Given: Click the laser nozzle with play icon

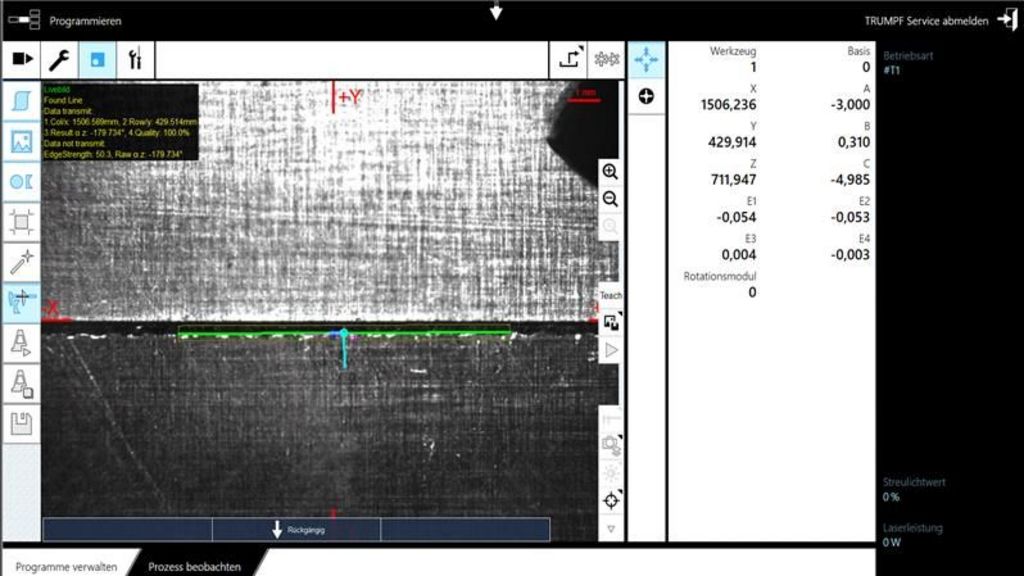Looking at the screenshot, I should 22,342.
